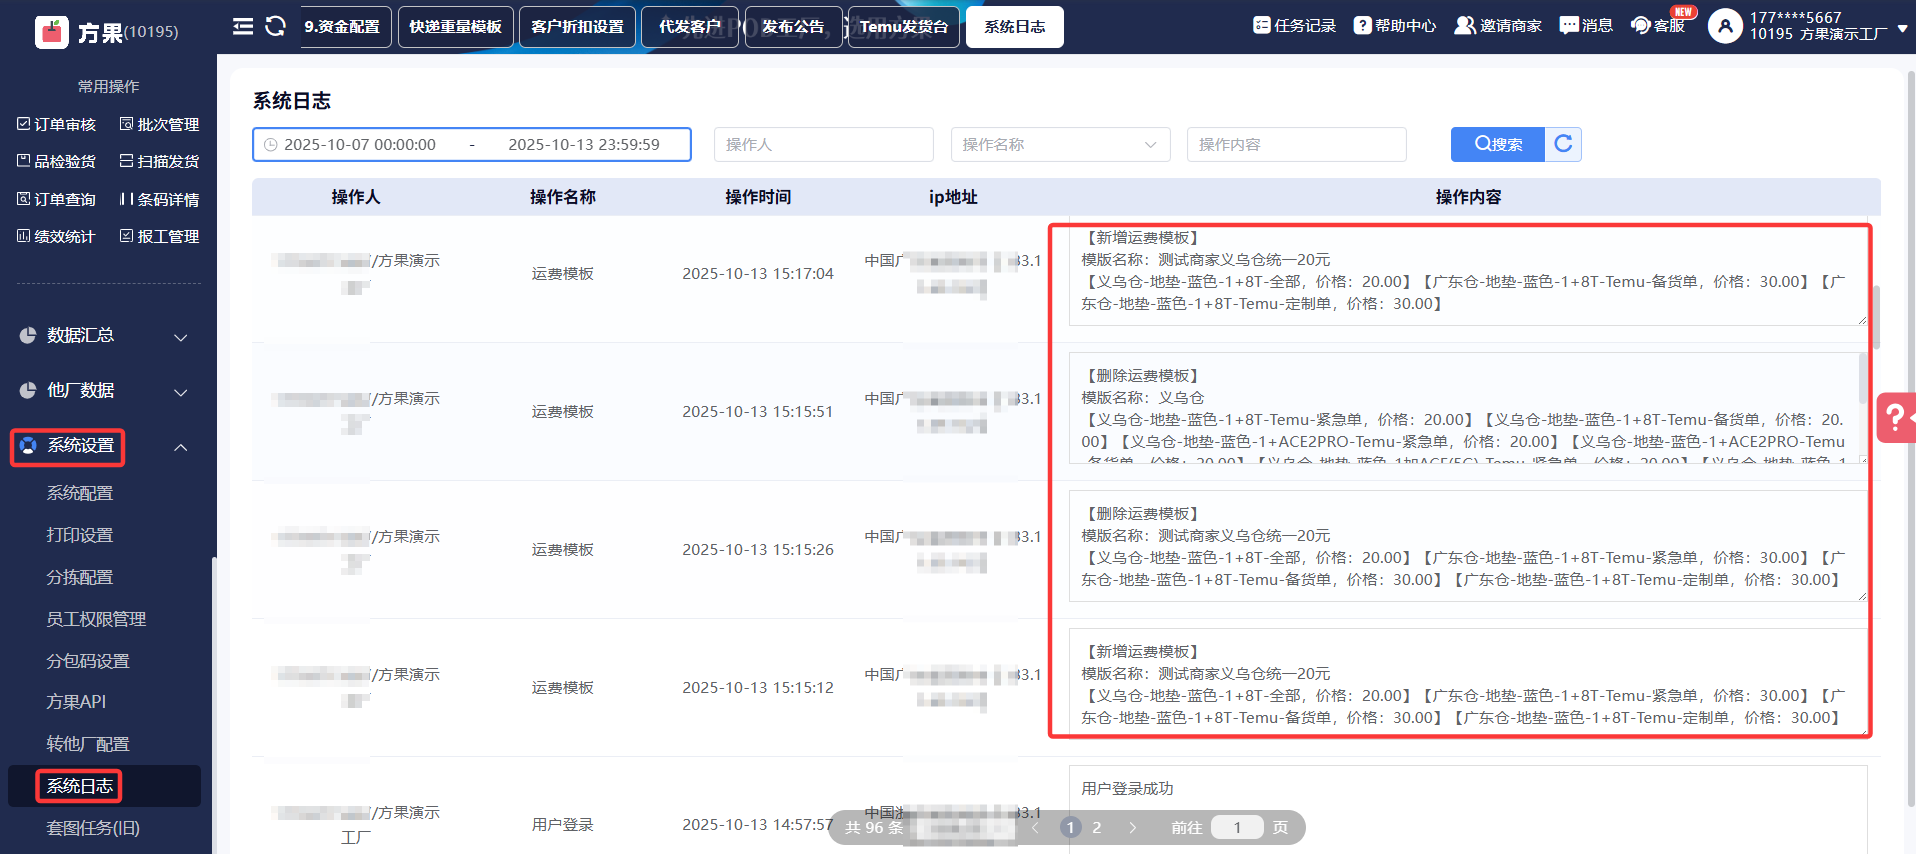The image size is (1916, 854).
Task: Open the 消息 messages icon
Action: (x=1569, y=25)
